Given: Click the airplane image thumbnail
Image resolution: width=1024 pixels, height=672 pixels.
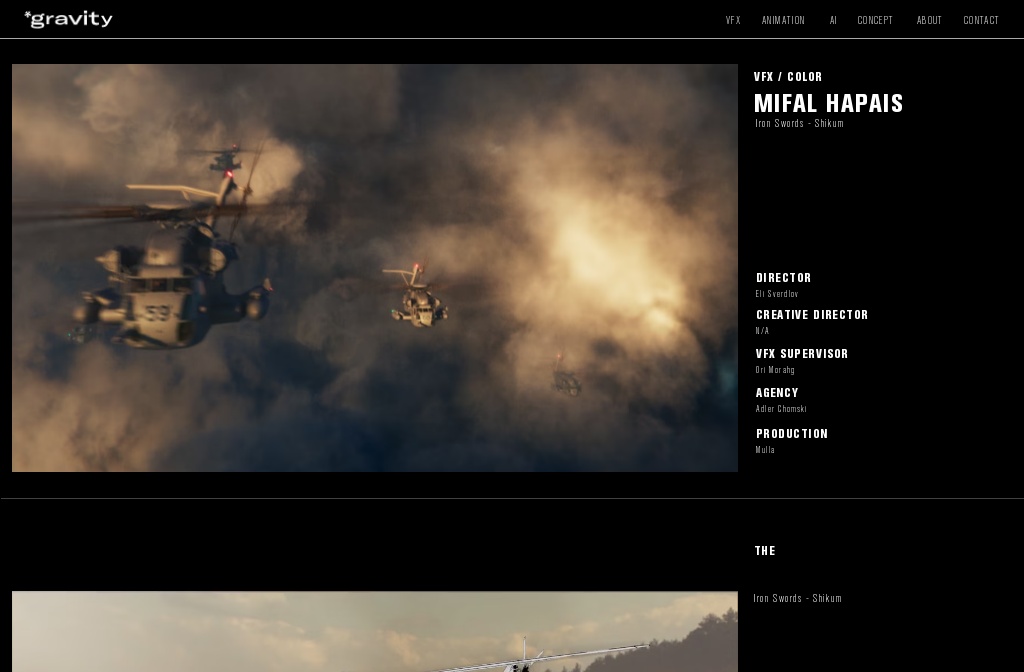Looking at the screenshot, I should [375, 632].
